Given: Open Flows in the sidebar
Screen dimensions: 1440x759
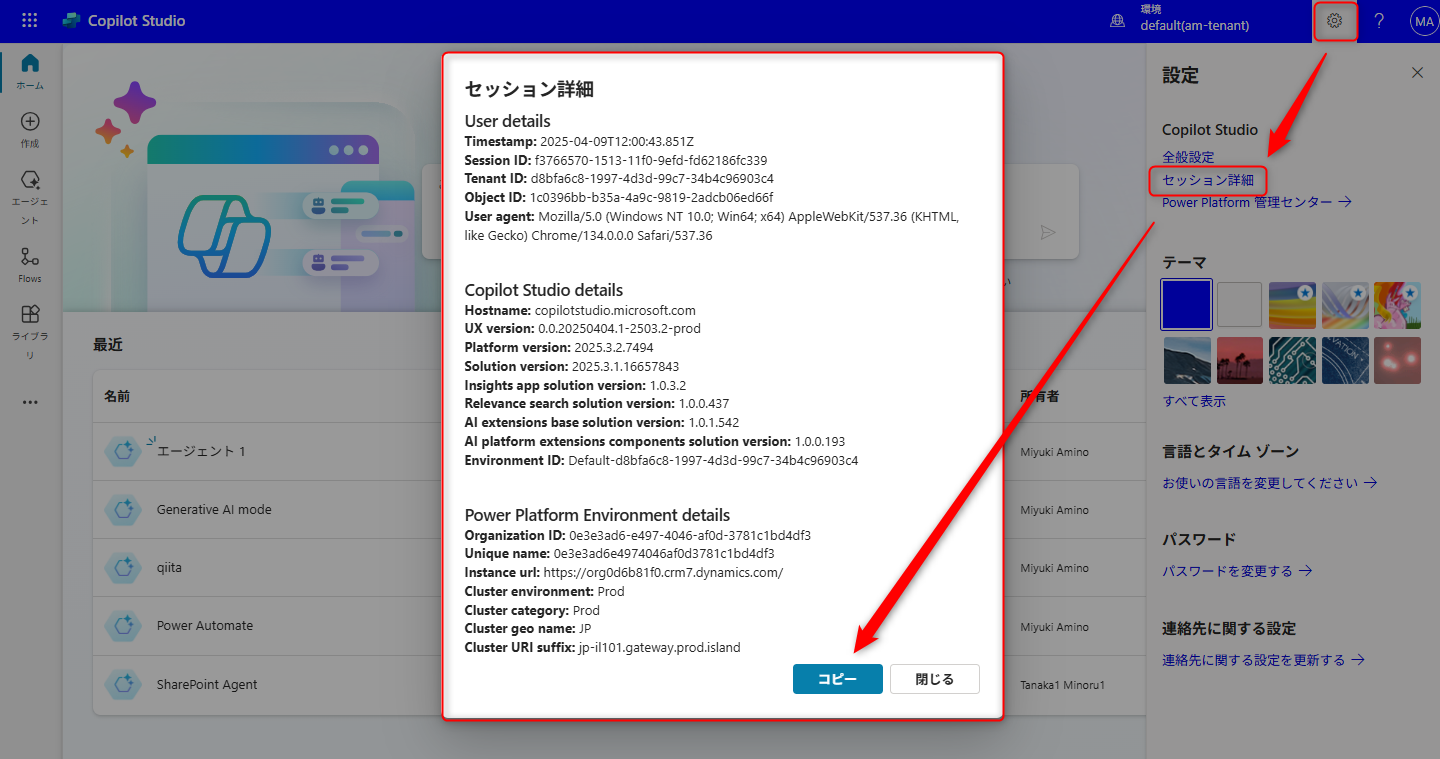Looking at the screenshot, I should 30,265.
